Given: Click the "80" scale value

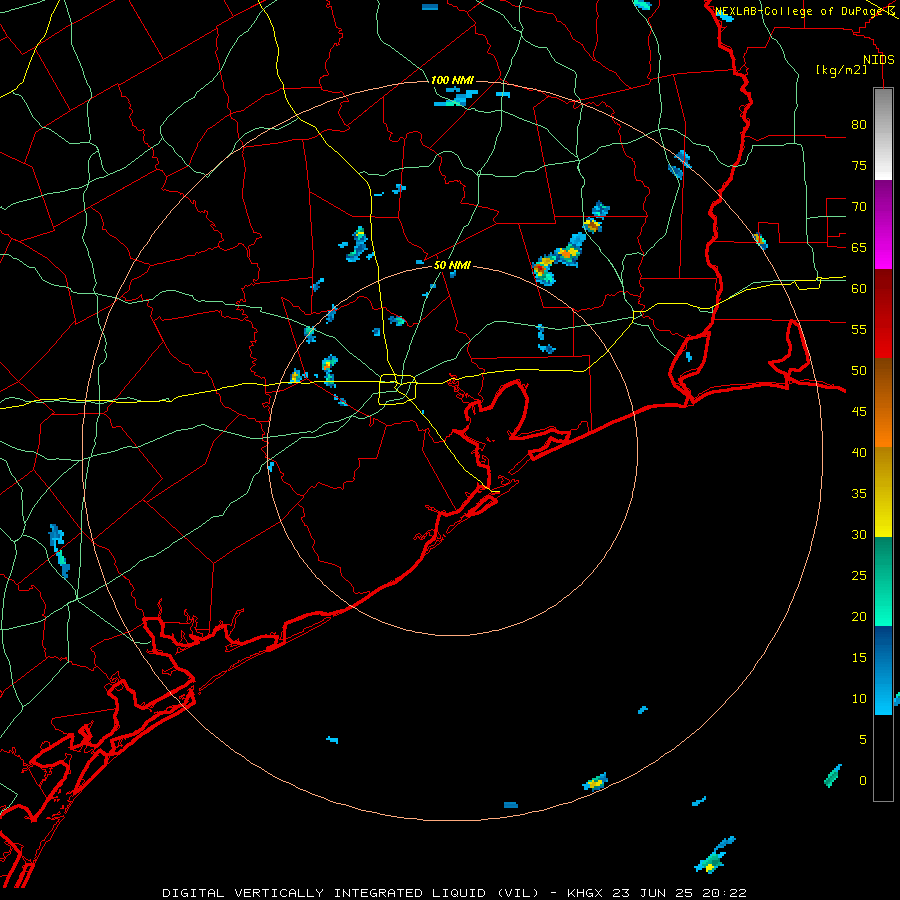Looking at the screenshot, I should point(859,125).
